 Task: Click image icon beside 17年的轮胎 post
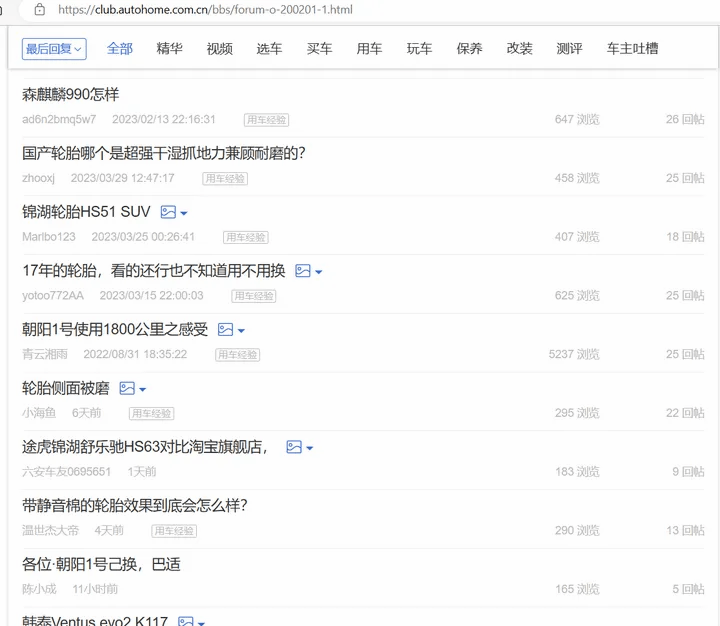coord(303,271)
